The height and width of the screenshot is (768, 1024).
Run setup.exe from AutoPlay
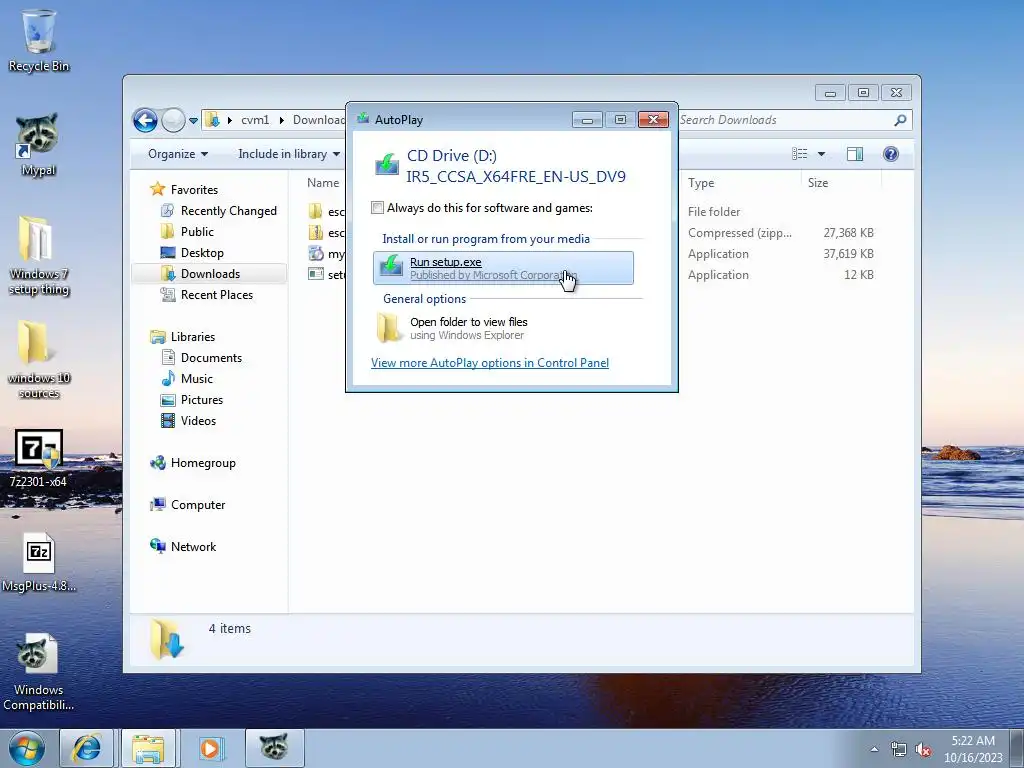pyautogui.click(x=503, y=268)
